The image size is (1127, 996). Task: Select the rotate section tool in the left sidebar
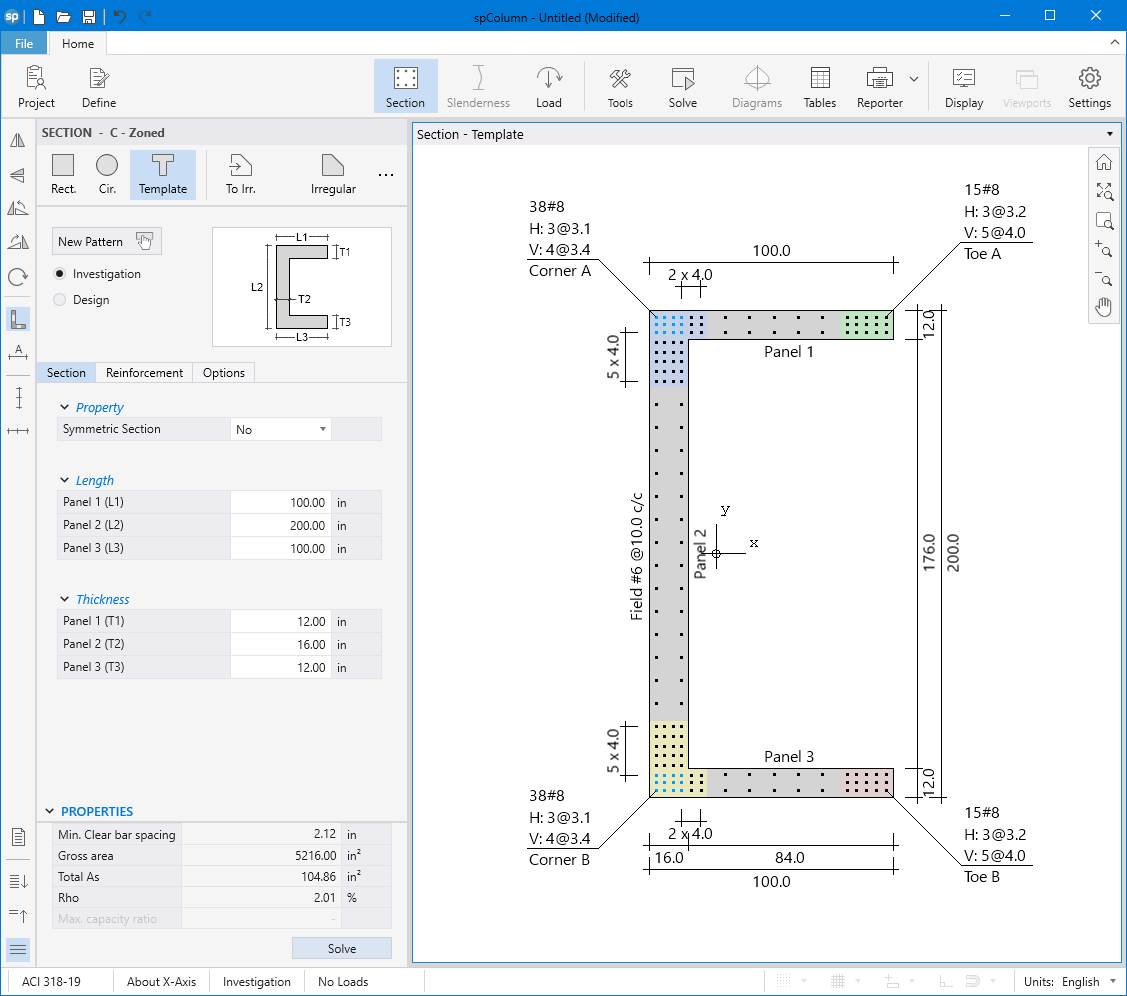coord(17,279)
